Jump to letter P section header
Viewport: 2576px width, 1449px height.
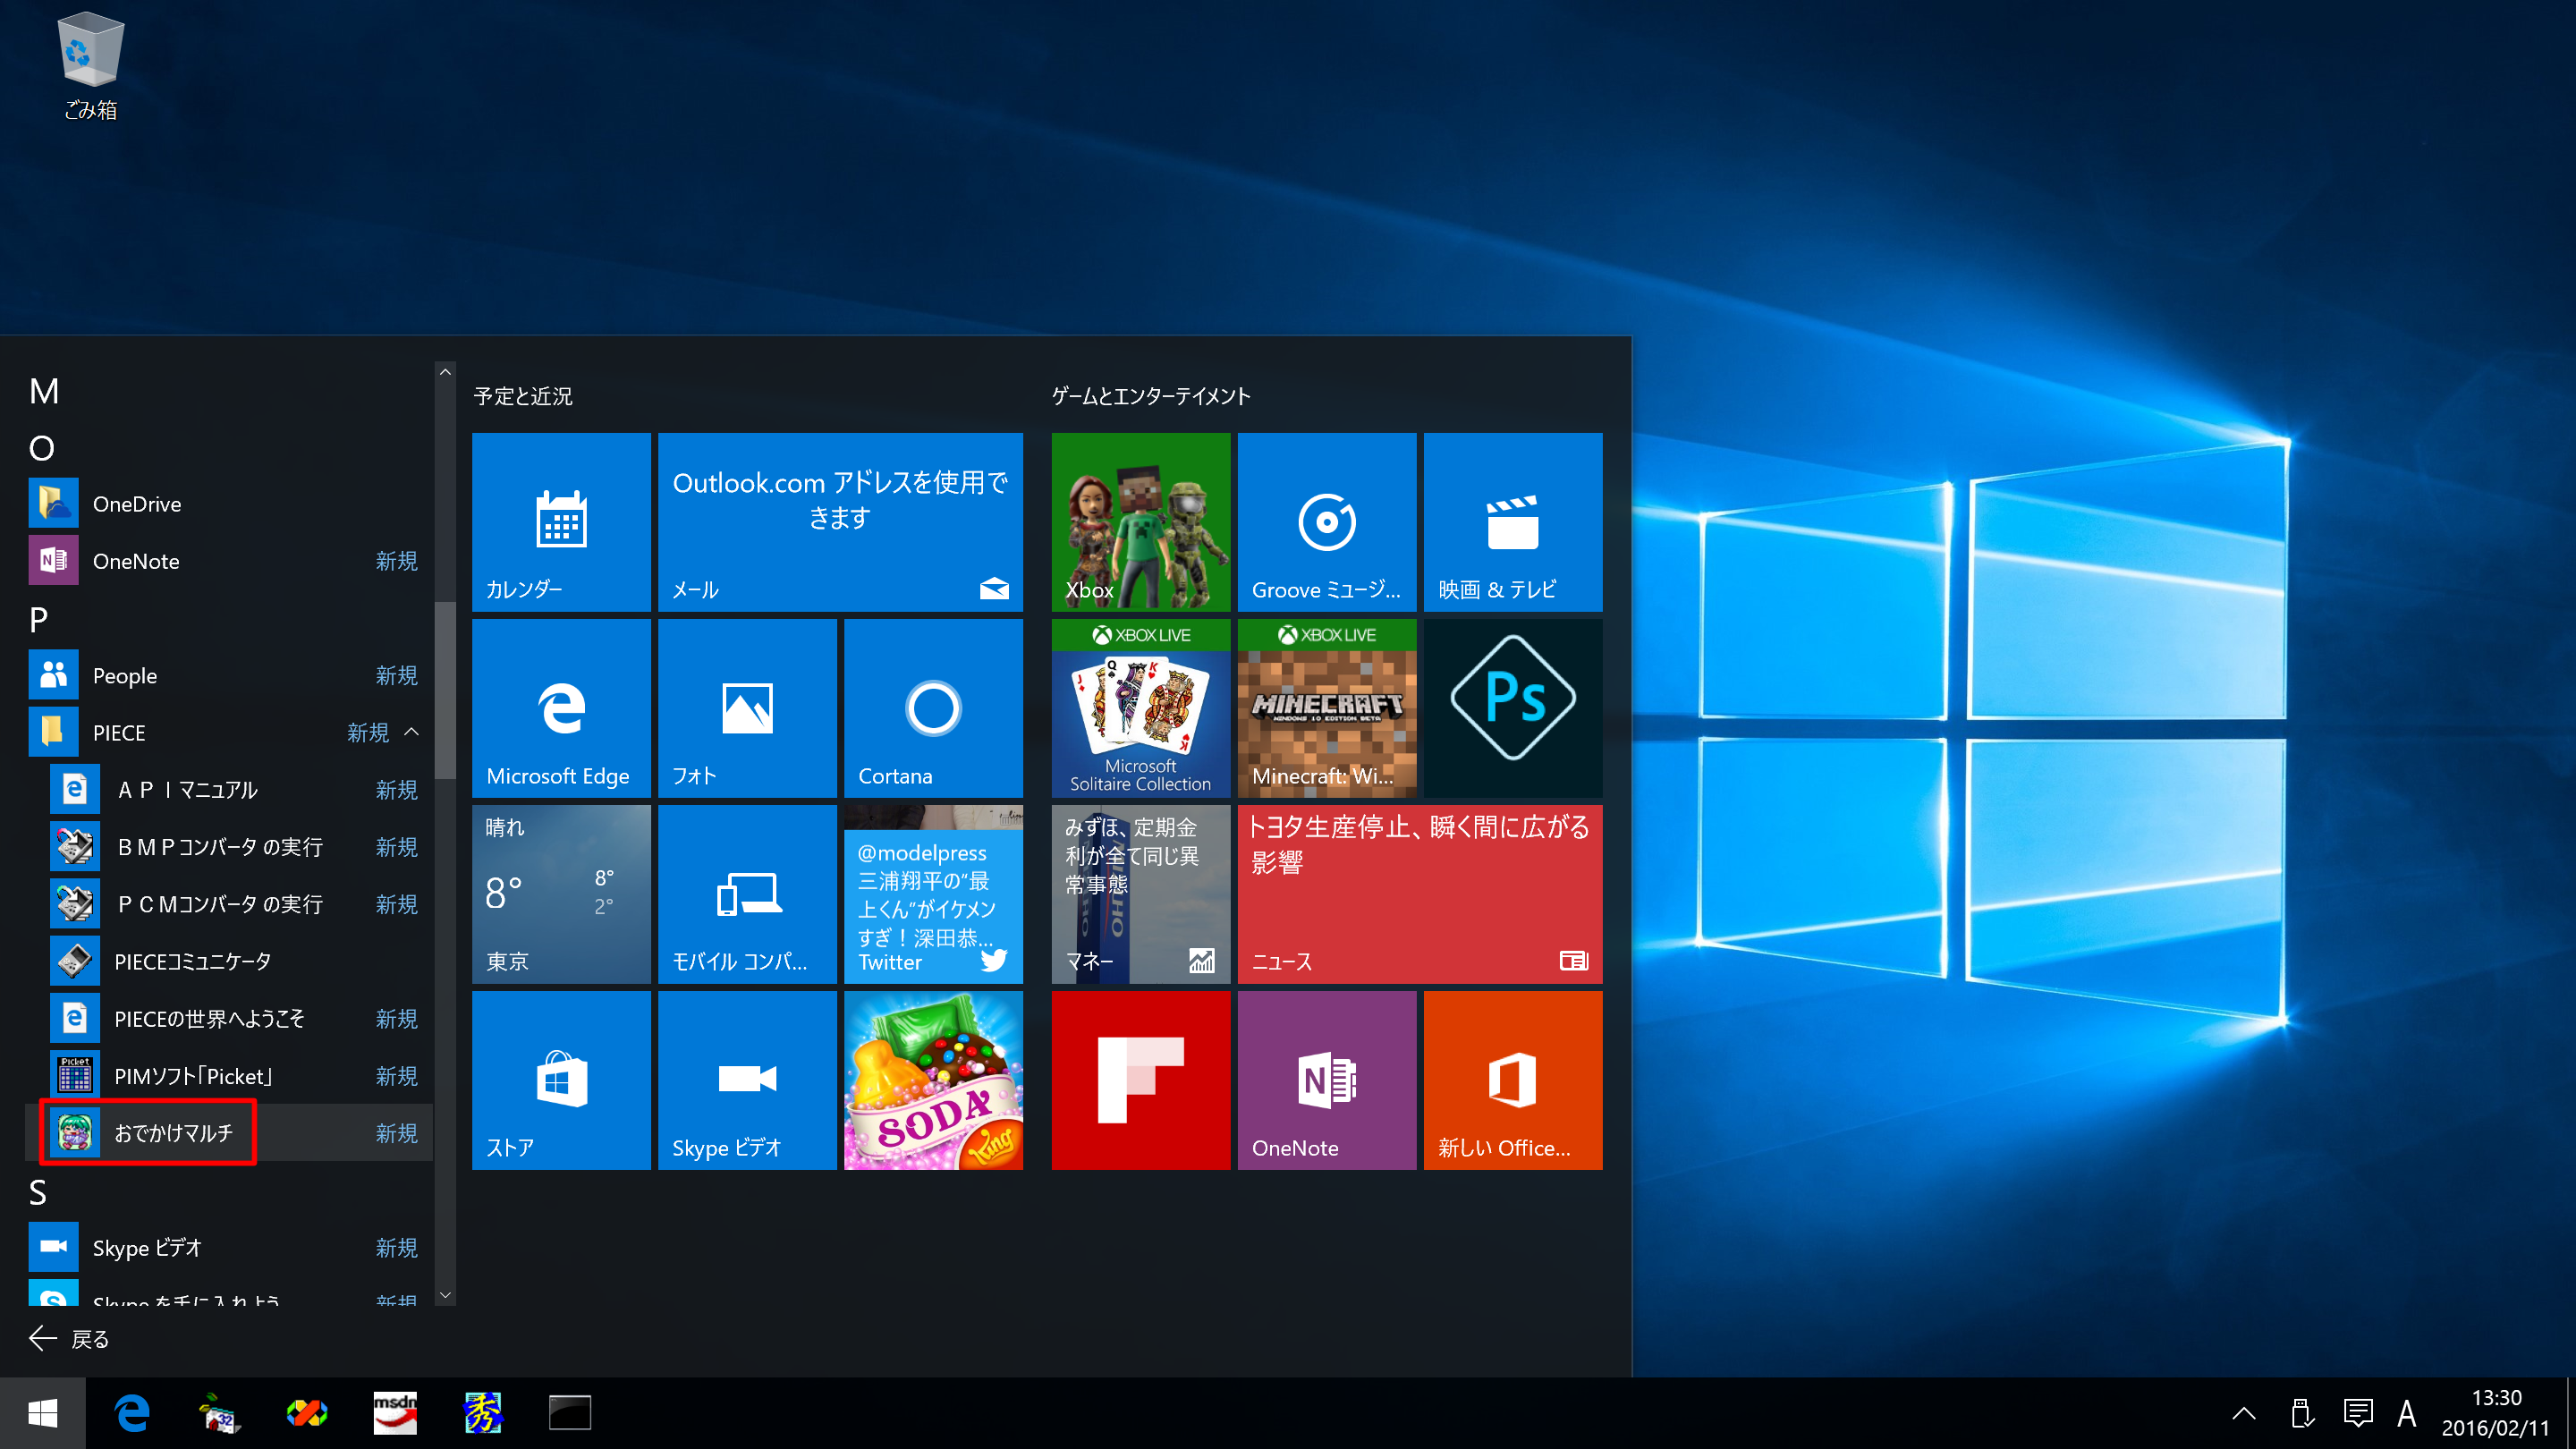click(39, 619)
